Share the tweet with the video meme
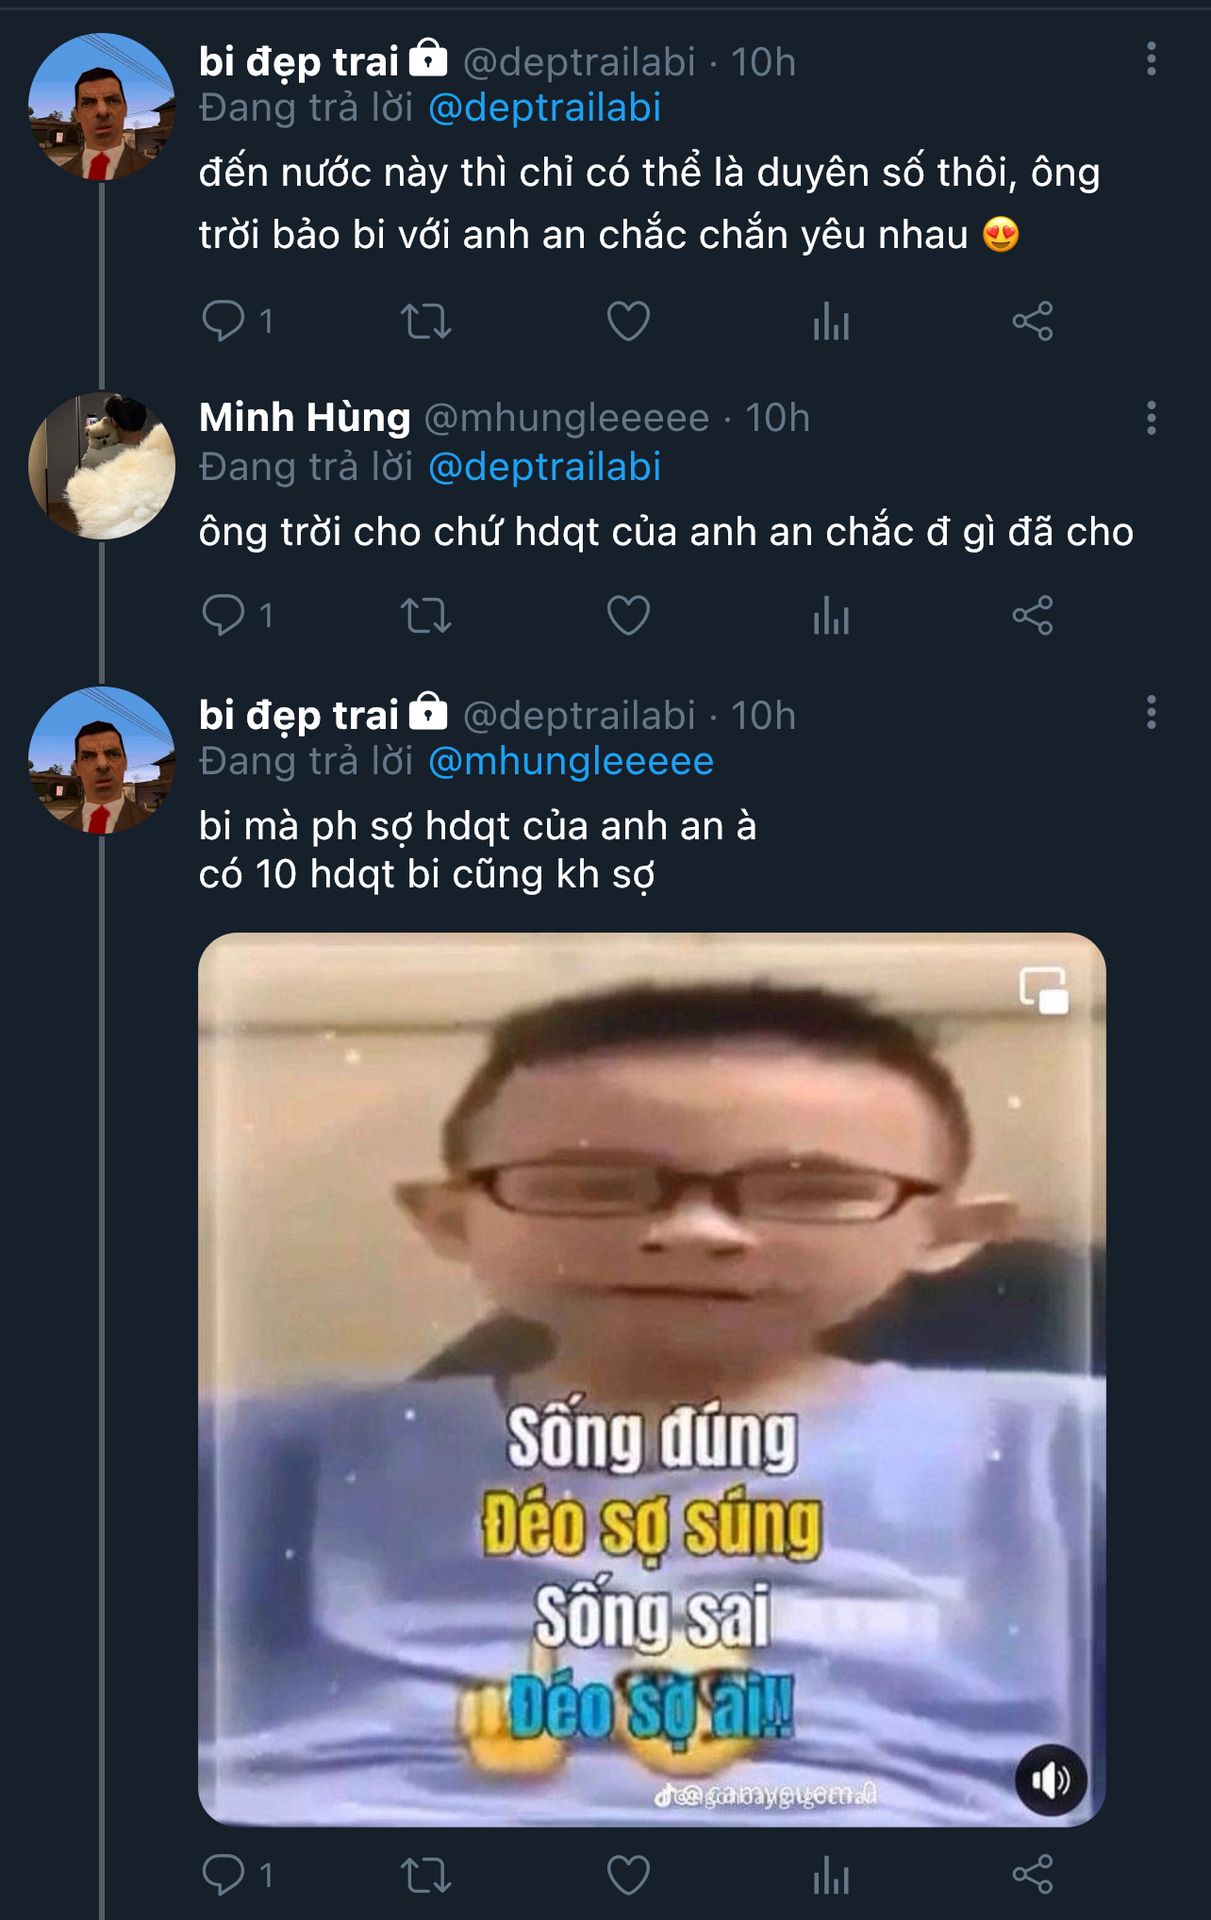The height and width of the screenshot is (1920, 1211). coord(1032,1874)
